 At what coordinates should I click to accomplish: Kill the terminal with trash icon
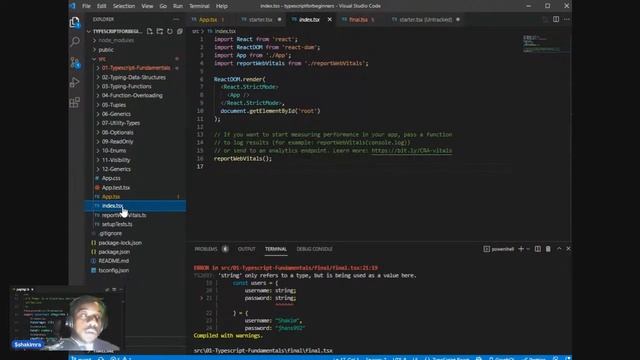coord(548,249)
